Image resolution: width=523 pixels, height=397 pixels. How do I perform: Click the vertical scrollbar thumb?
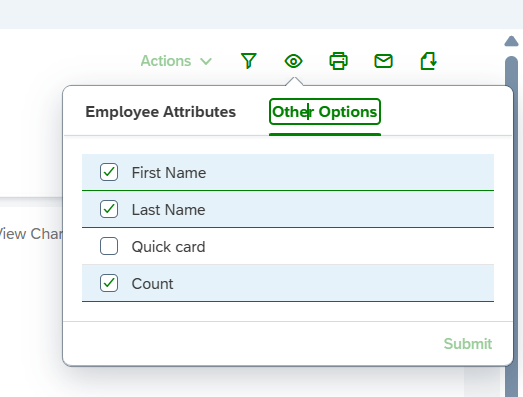click(511, 227)
